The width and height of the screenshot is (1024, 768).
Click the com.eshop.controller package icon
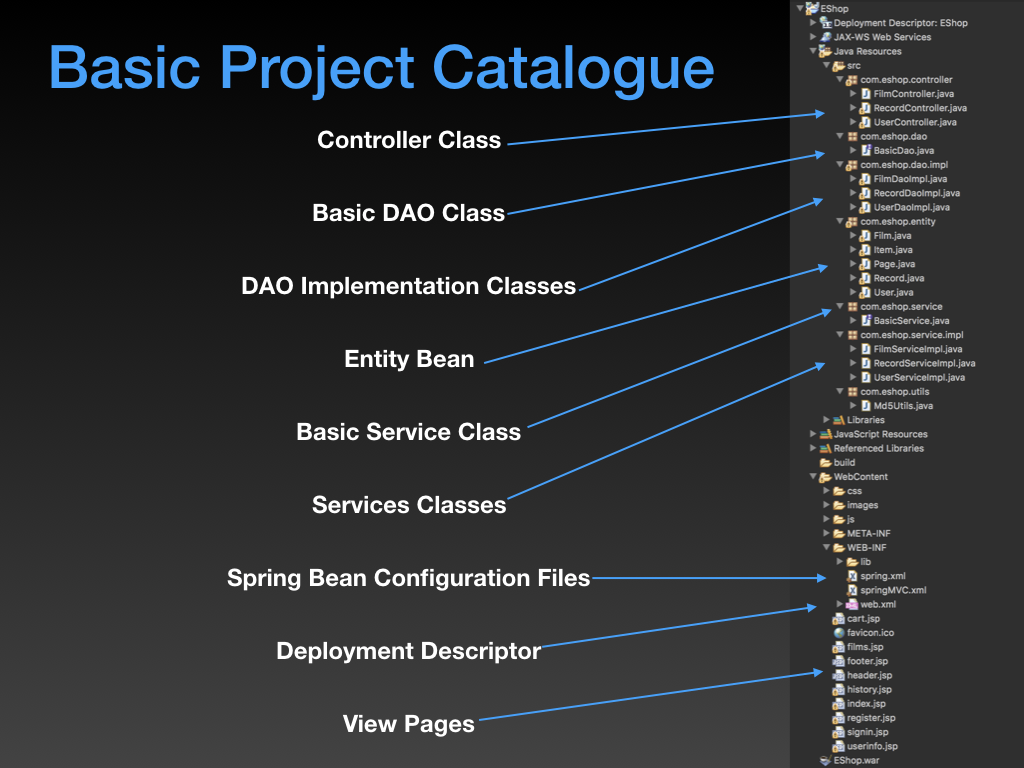[852, 80]
